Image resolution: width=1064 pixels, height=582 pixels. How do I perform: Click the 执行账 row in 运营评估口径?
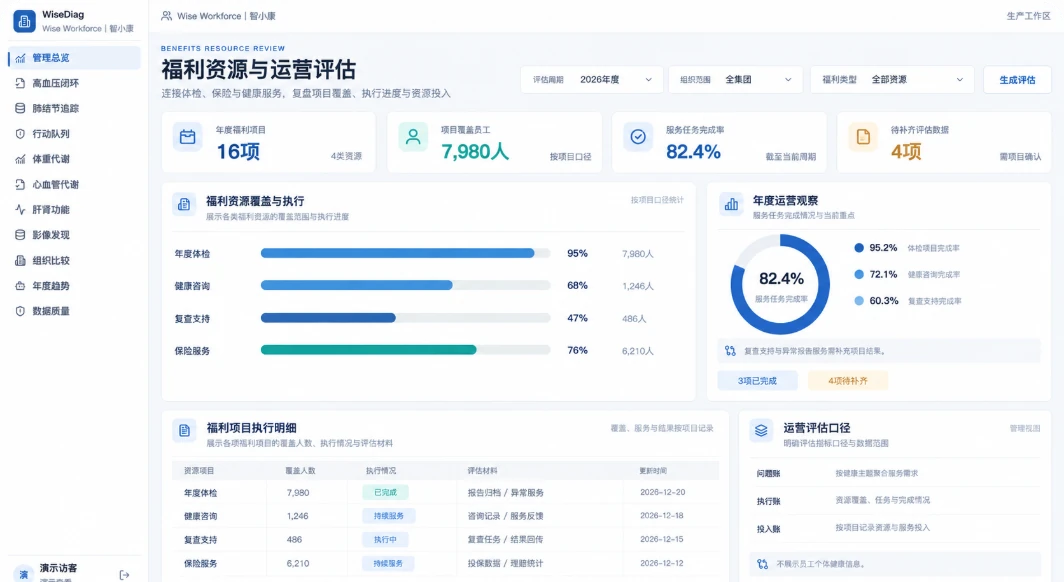point(894,501)
